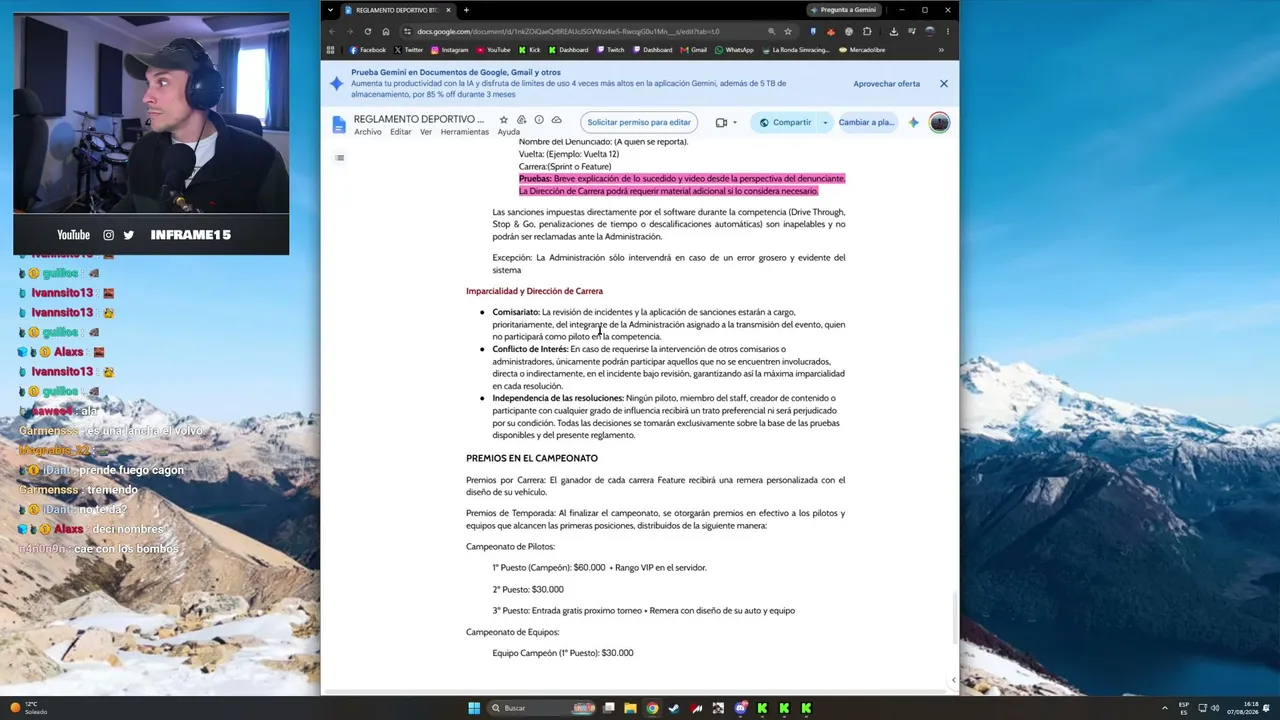Click the Cambiar a pla... button

tap(866, 123)
